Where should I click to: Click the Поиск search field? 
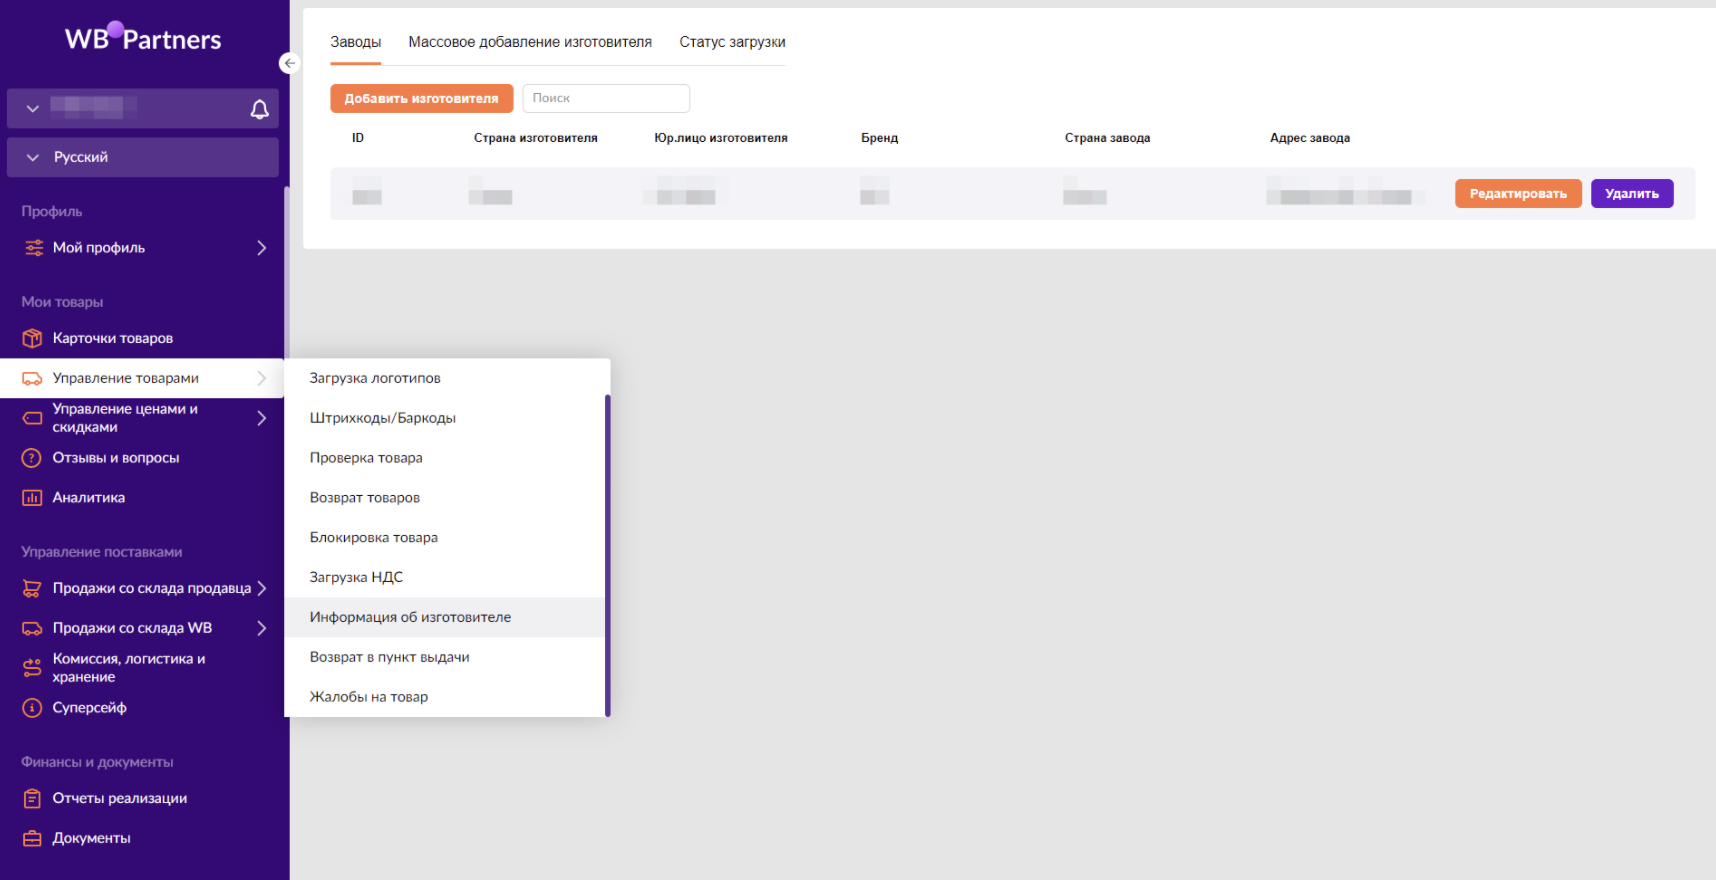tap(606, 98)
